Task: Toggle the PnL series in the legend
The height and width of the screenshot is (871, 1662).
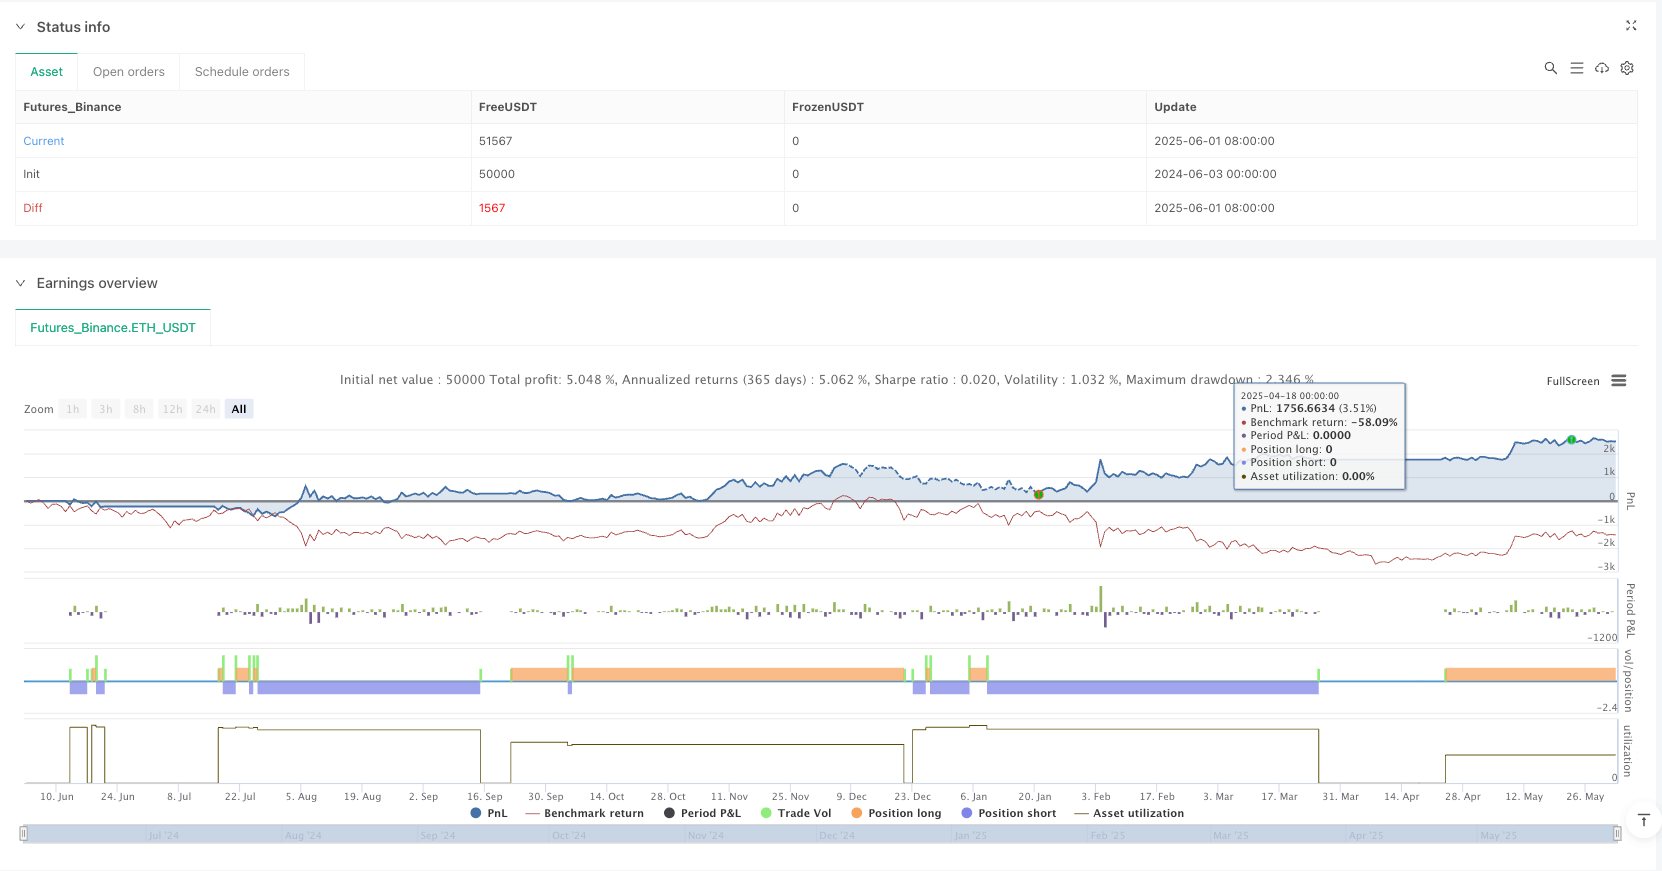Action: [x=489, y=813]
